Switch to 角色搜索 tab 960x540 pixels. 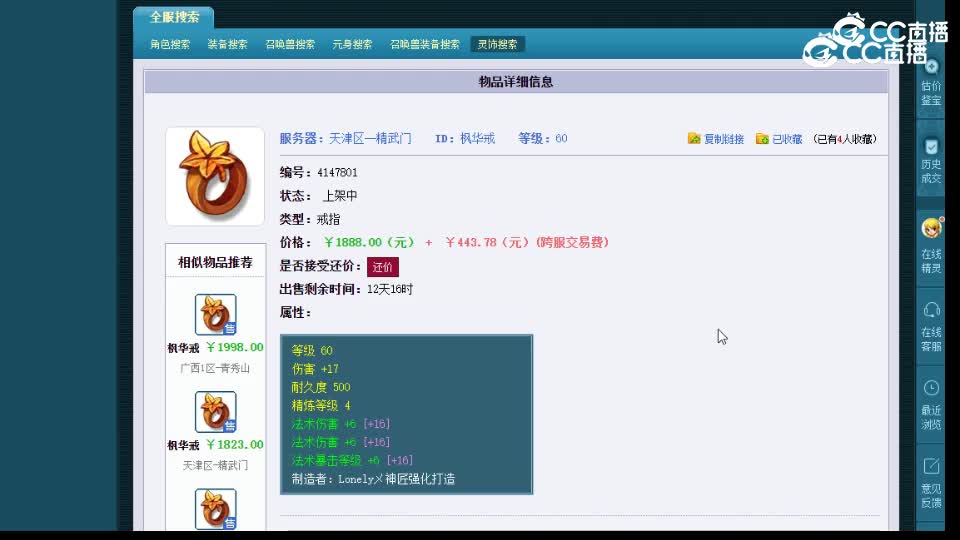tap(170, 44)
